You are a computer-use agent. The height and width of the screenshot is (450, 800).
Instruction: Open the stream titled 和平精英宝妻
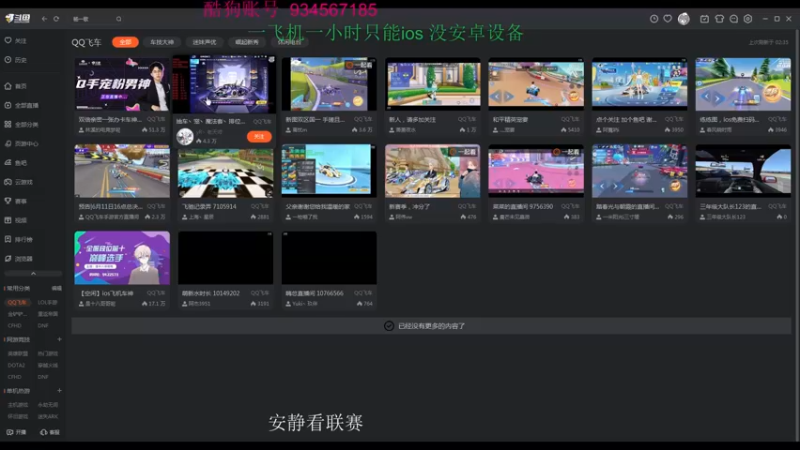click(536, 95)
